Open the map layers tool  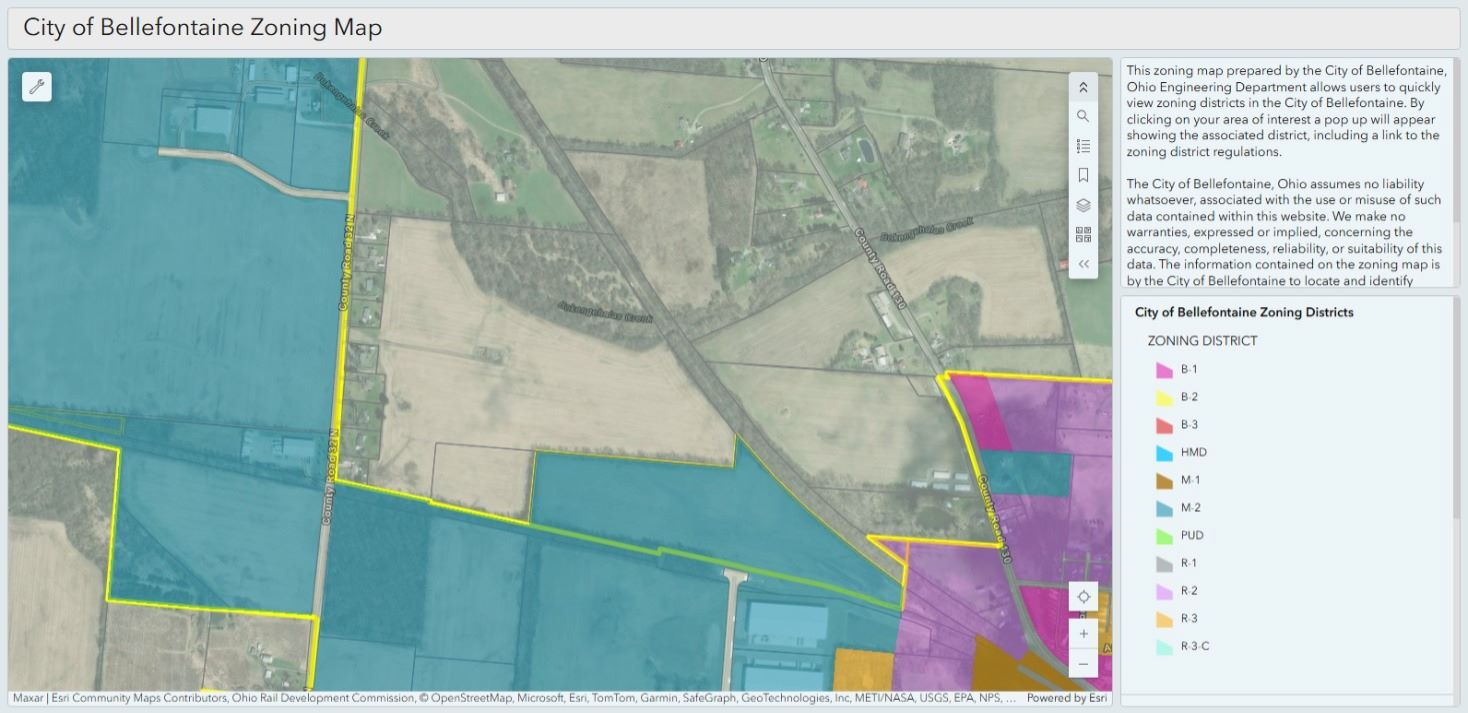tap(1083, 205)
